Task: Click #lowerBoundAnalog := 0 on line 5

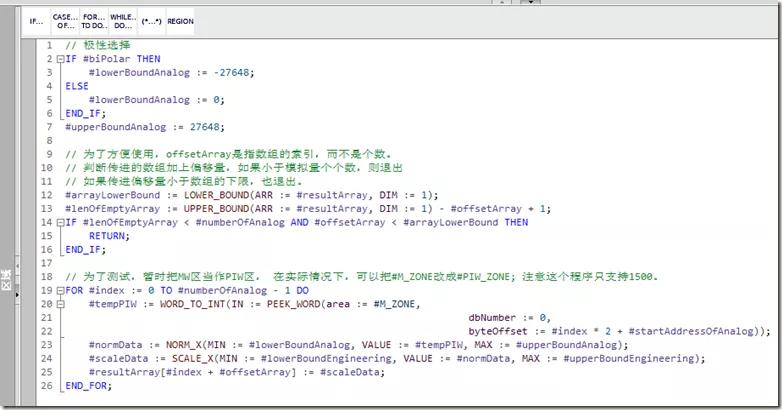Action: tap(155, 100)
